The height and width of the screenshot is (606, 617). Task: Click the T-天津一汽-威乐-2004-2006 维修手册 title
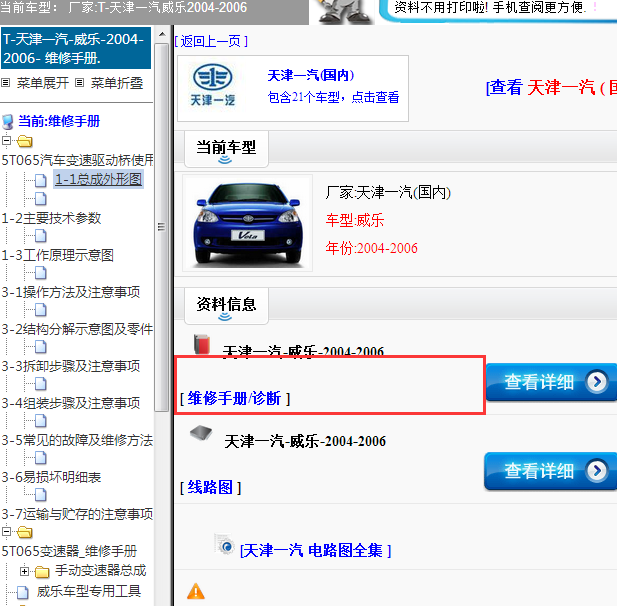(76, 48)
